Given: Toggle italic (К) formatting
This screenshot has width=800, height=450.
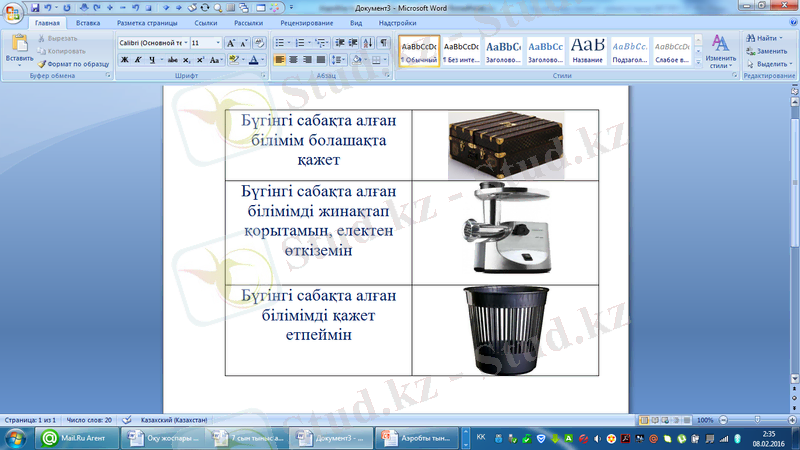Looking at the screenshot, I should 137,60.
